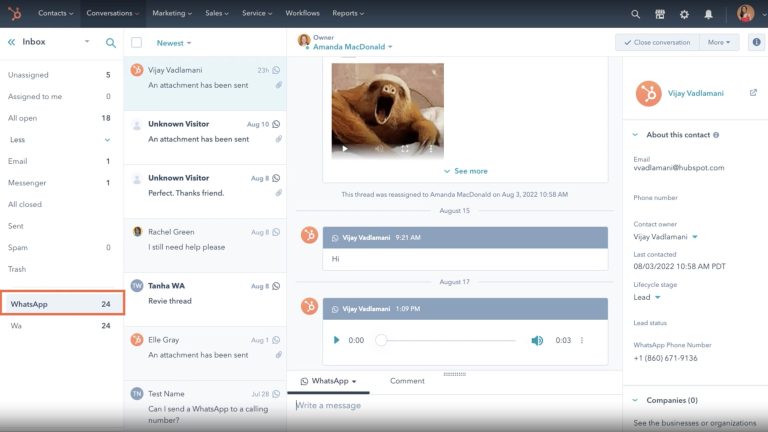Click Vijay Vadlamani avatar in contact panel

click(648, 93)
